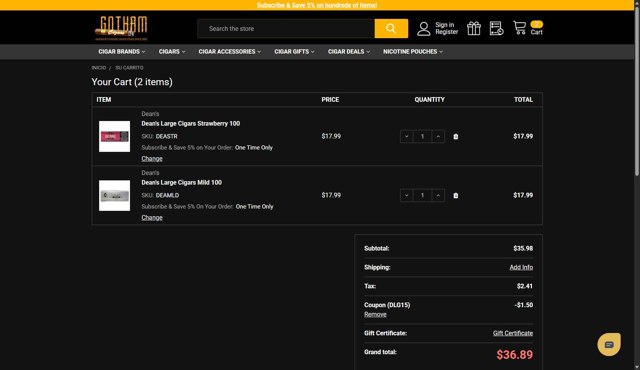Open the gift box icon

474,29
